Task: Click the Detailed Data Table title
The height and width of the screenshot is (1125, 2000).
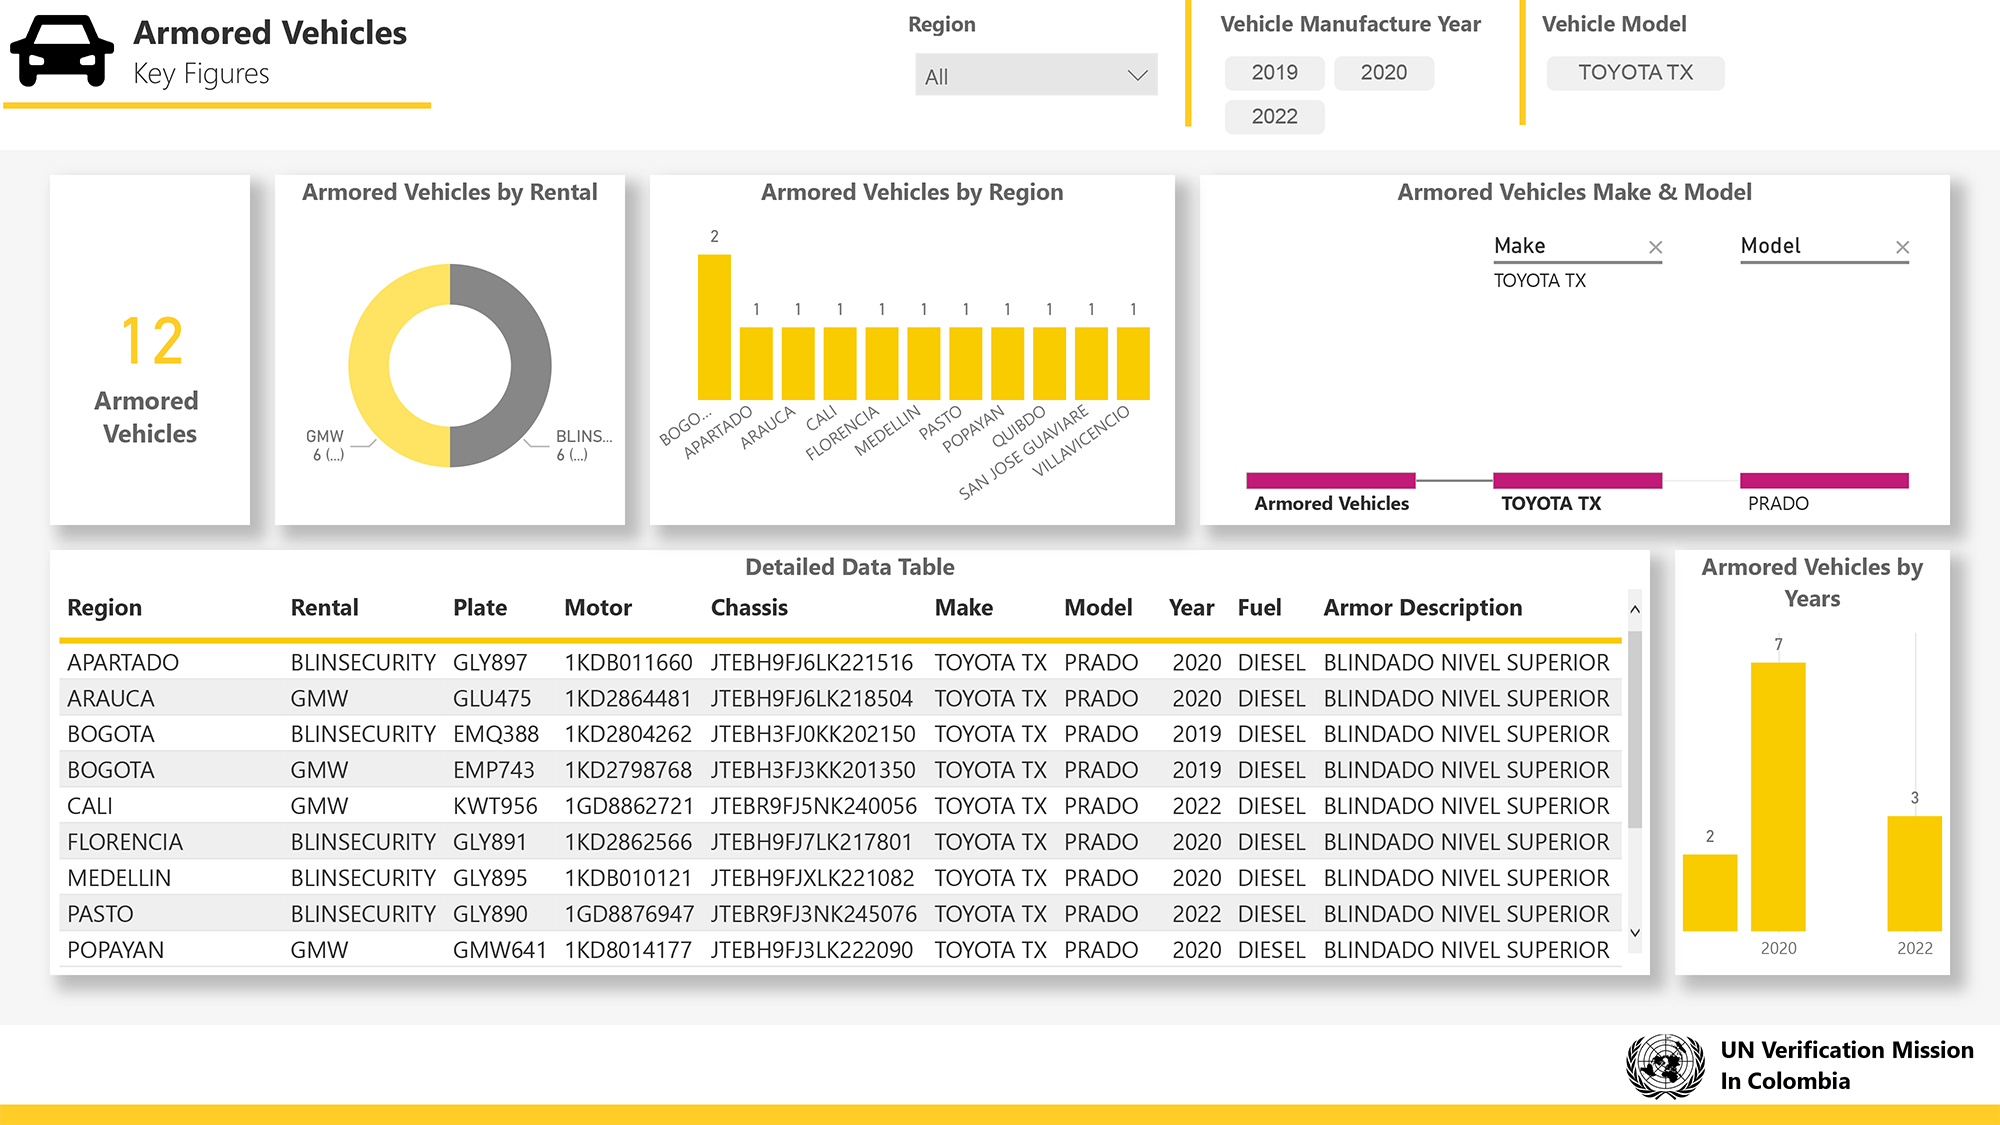Action: pos(850,567)
